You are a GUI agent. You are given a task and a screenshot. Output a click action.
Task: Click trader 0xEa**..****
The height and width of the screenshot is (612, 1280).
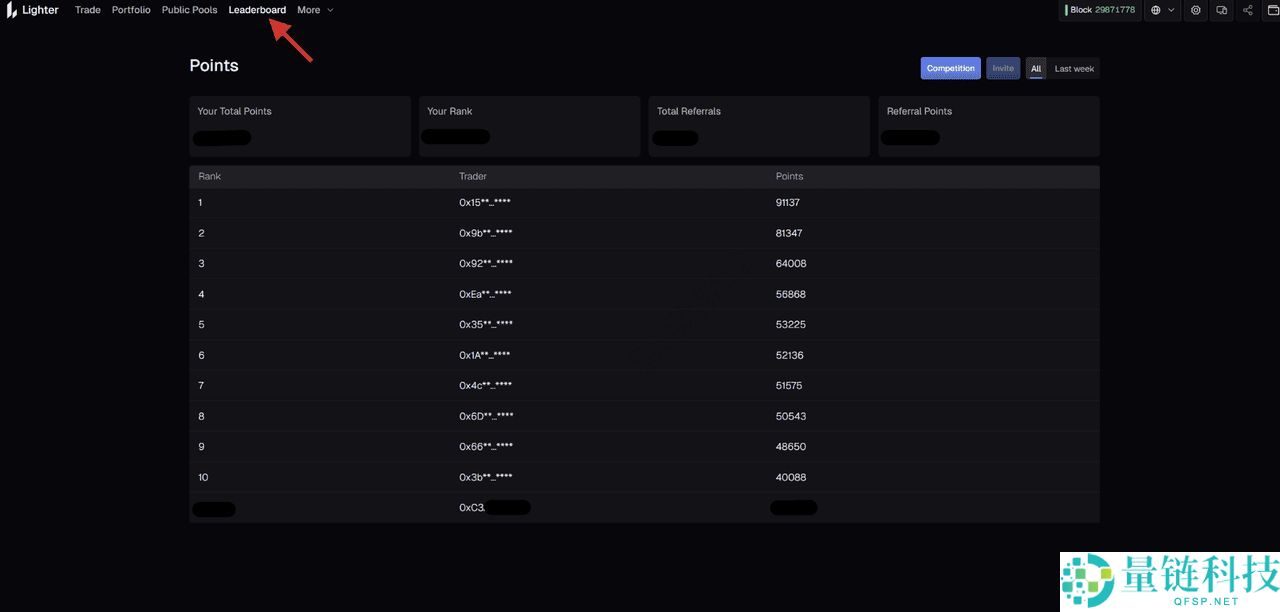(485, 294)
